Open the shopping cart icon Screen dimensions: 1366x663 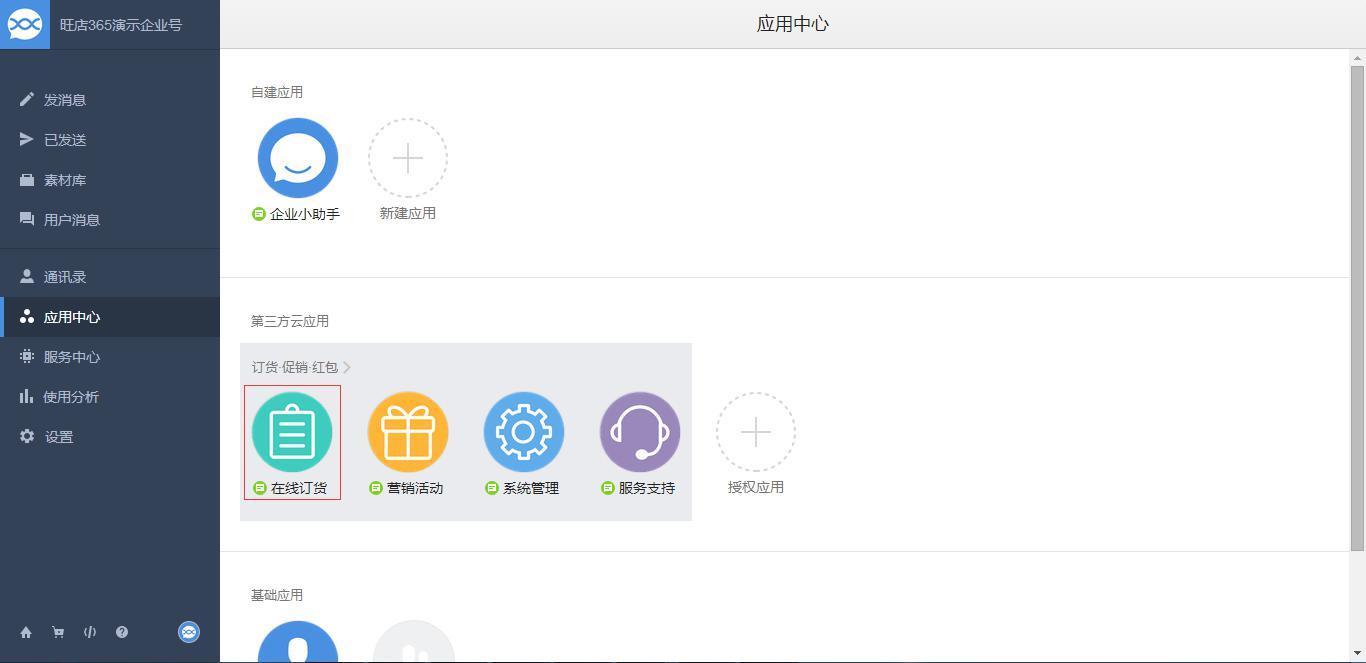pos(58,632)
